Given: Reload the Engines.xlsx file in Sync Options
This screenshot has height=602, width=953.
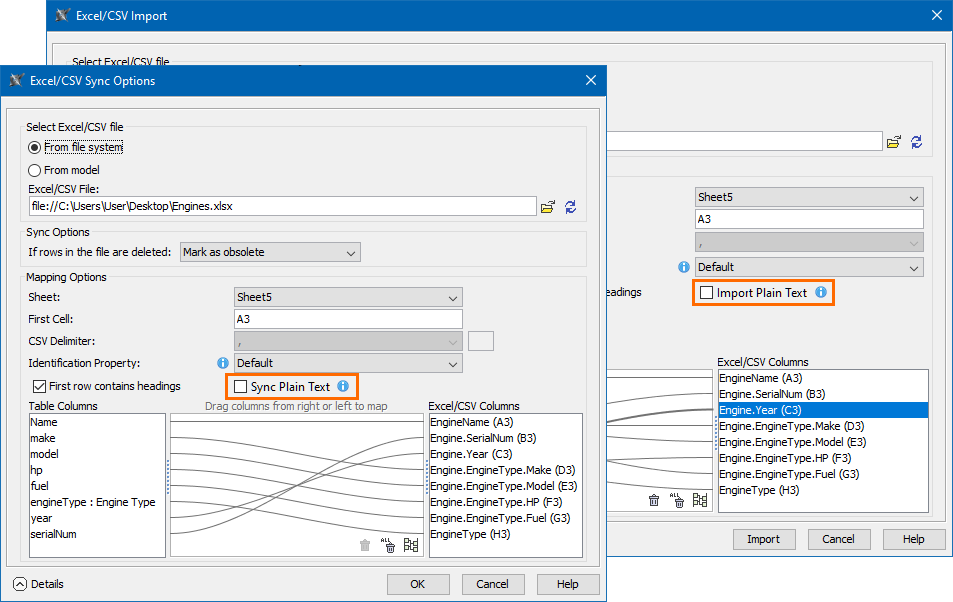Looking at the screenshot, I should tap(571, 207).
